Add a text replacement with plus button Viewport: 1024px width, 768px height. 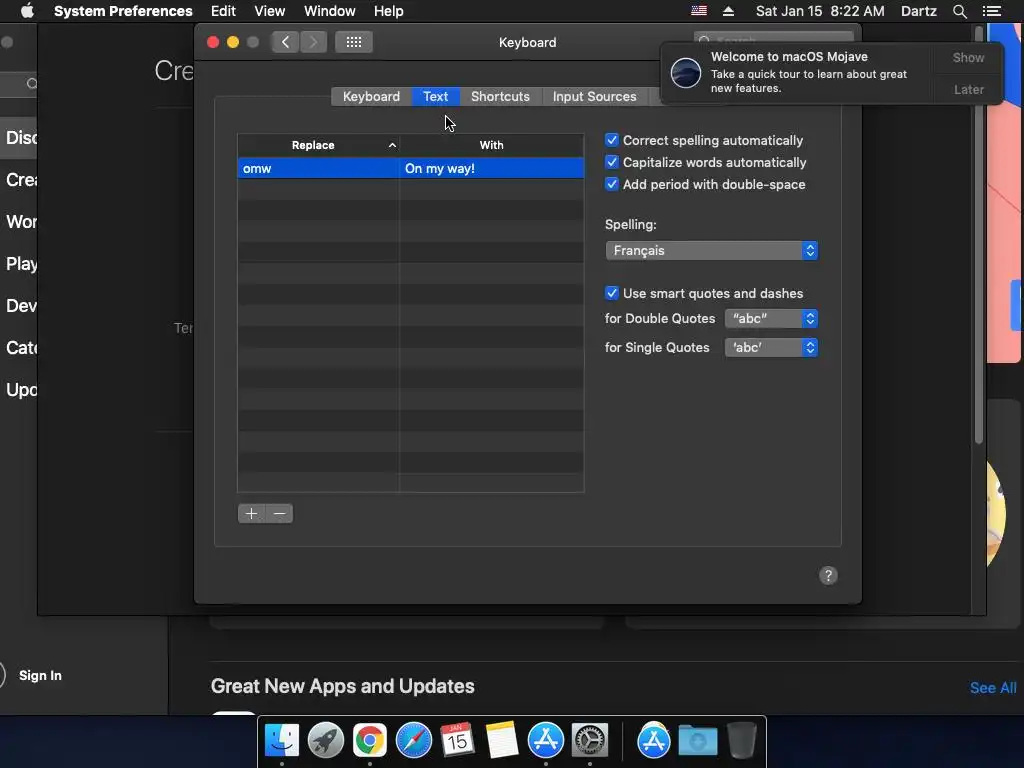pos(251,513)
